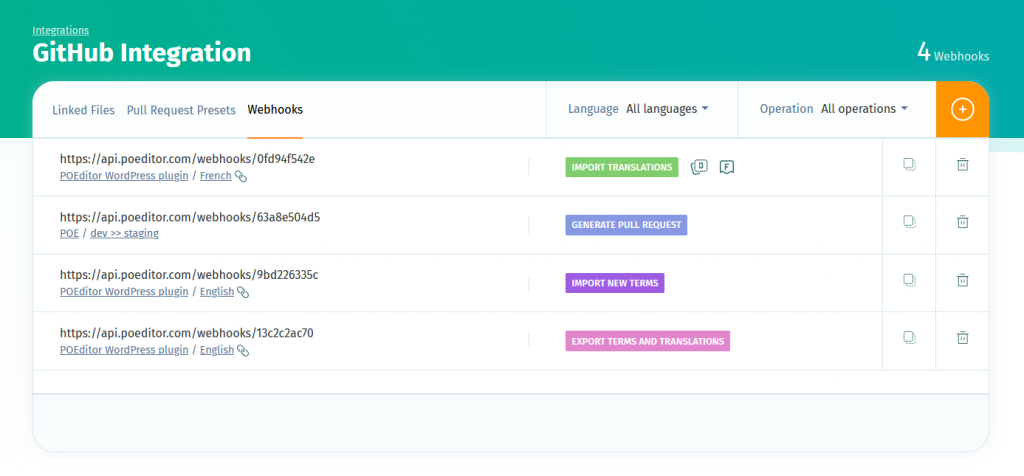Copy the 9bd226335c webhook URL
Viewport: 1024px width, 476px height.
click(x=909, y=280)
